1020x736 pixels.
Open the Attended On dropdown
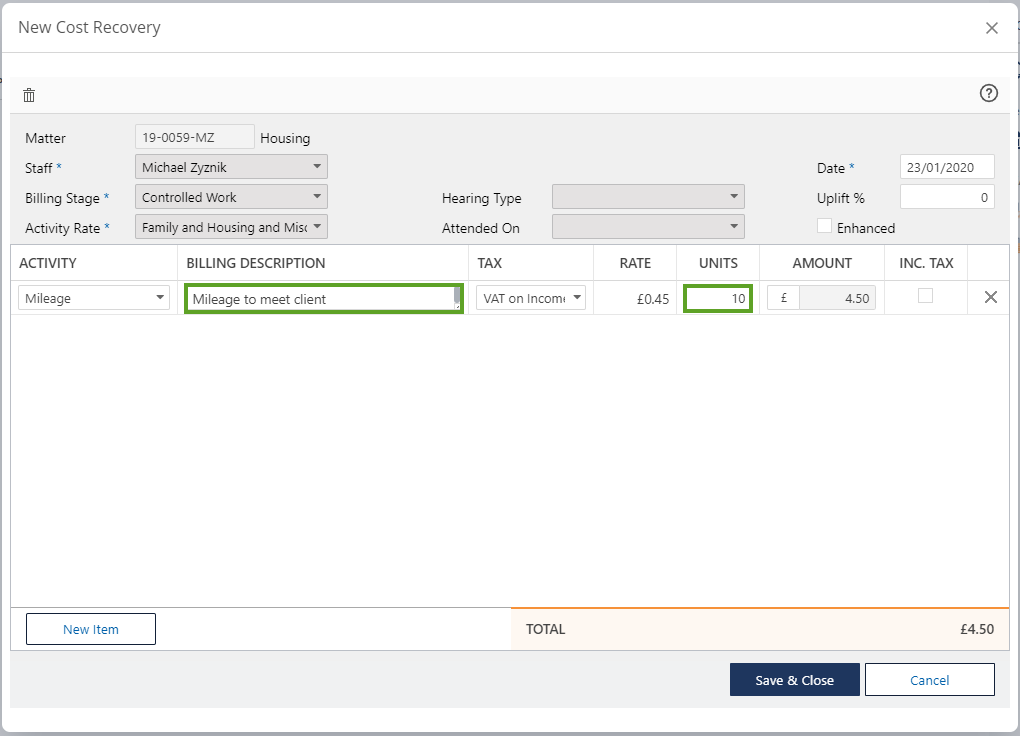point(648,227)
